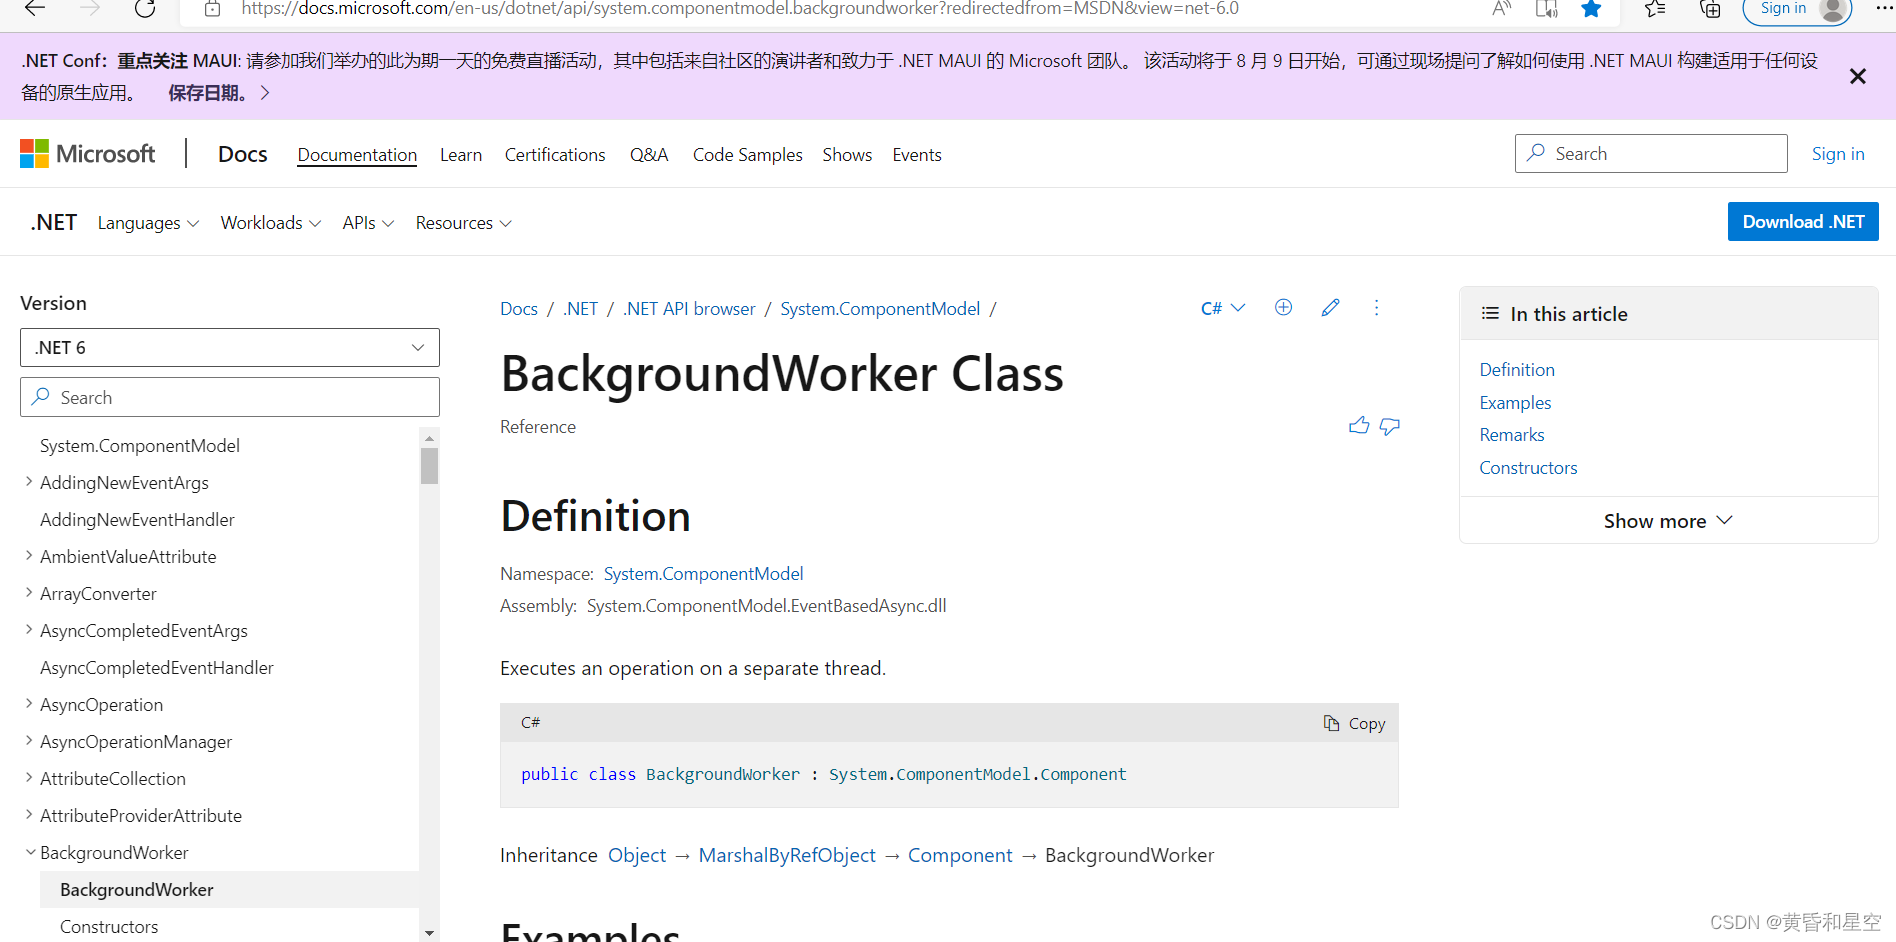Collapse the BackgroundWorker tree node
The height and width of the screenshot is (942, 1896).
tap(29, 852)
